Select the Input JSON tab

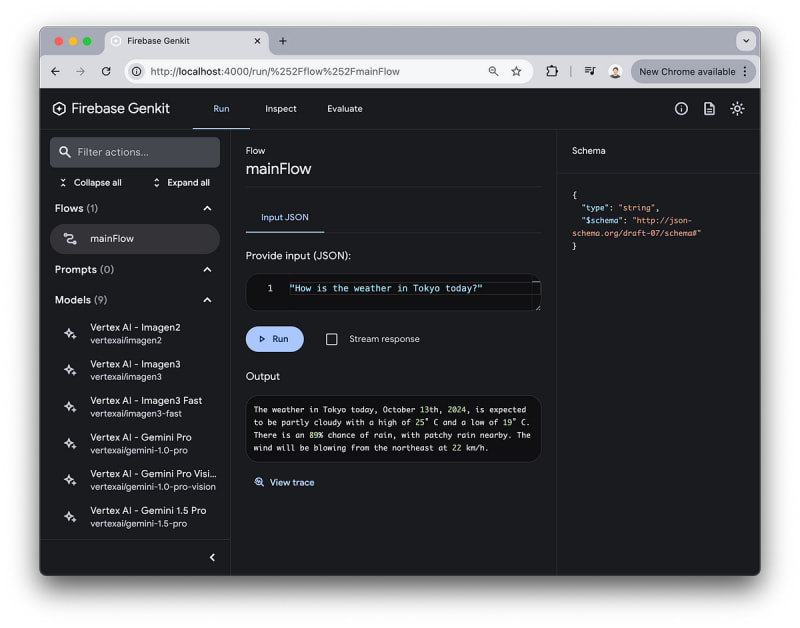[285, 217]
